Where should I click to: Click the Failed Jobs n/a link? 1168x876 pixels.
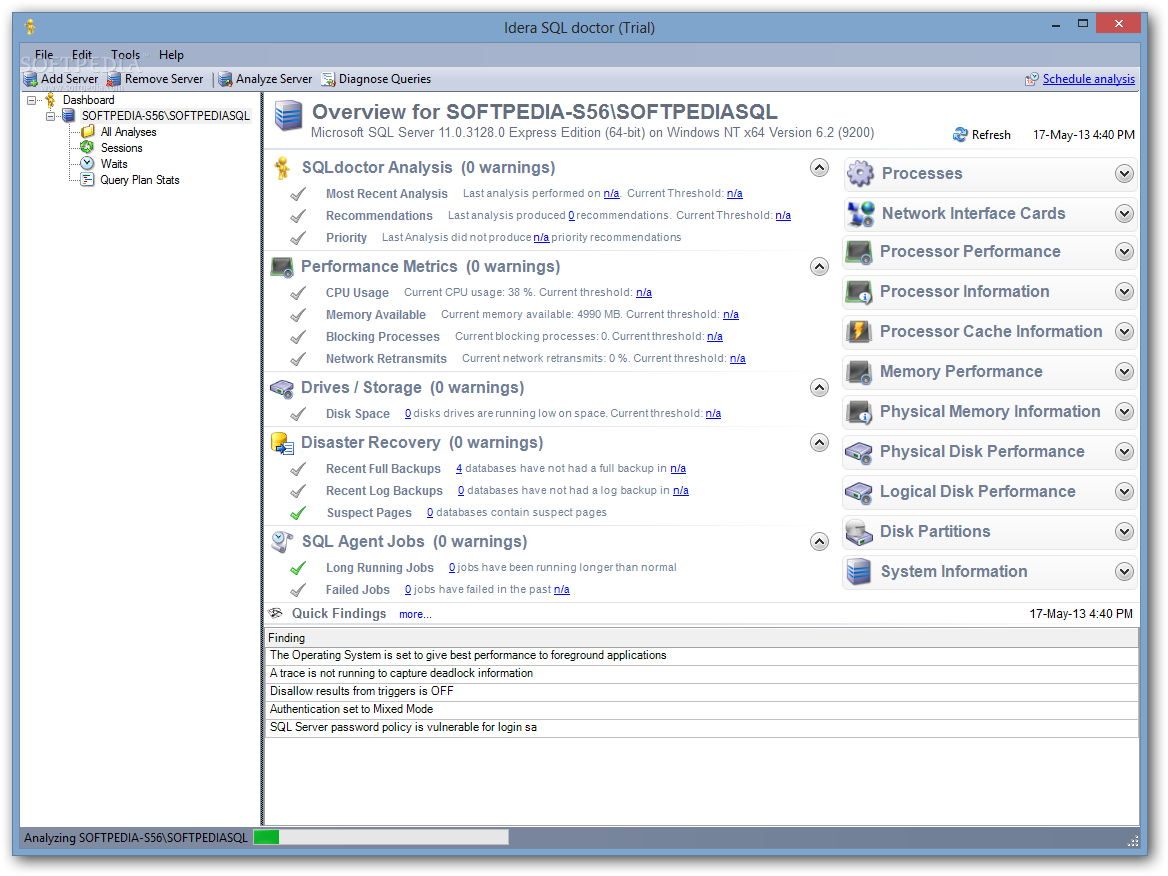(x=562, y=590)
